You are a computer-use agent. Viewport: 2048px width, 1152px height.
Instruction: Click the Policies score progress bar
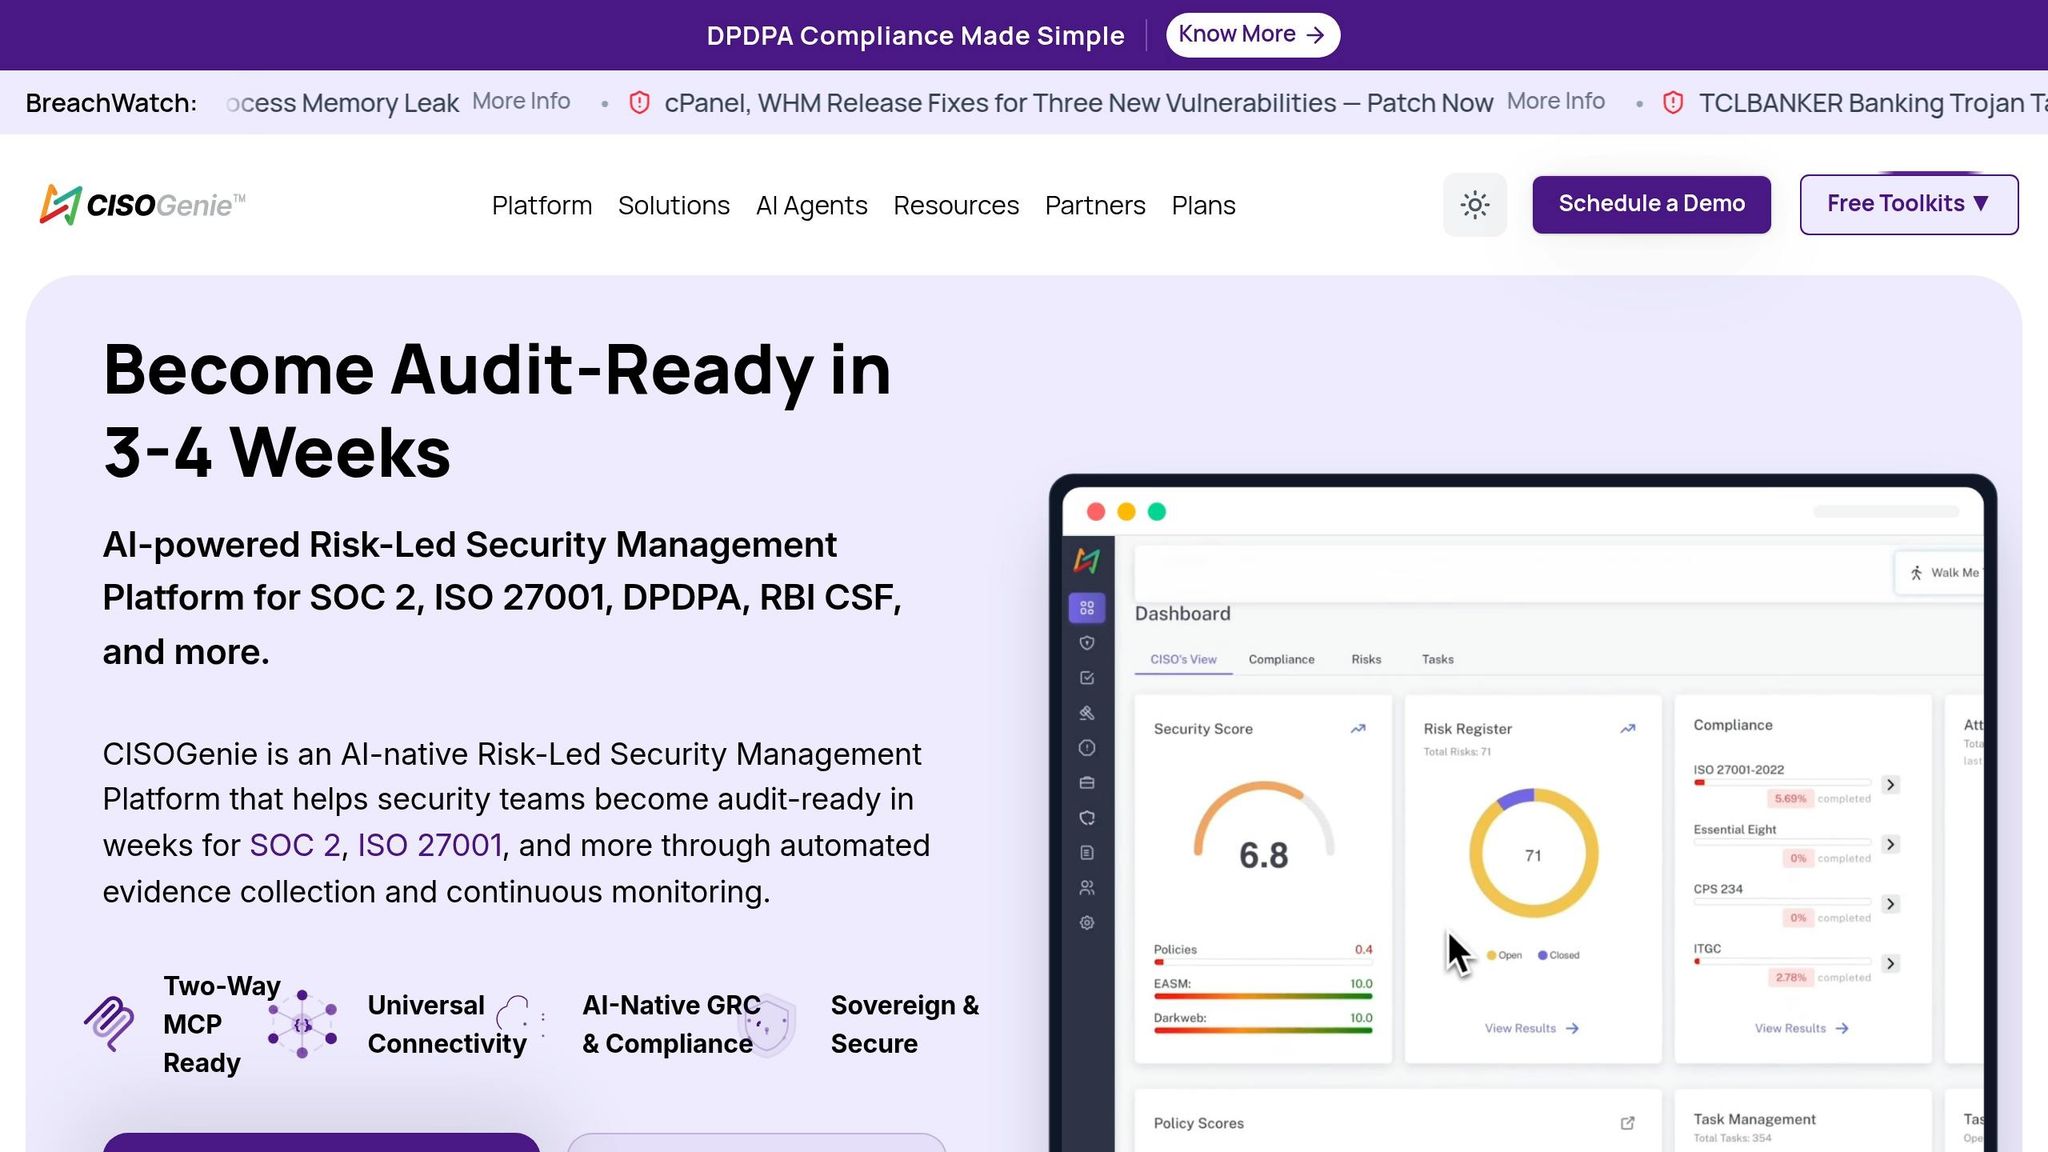[1263, 962]
